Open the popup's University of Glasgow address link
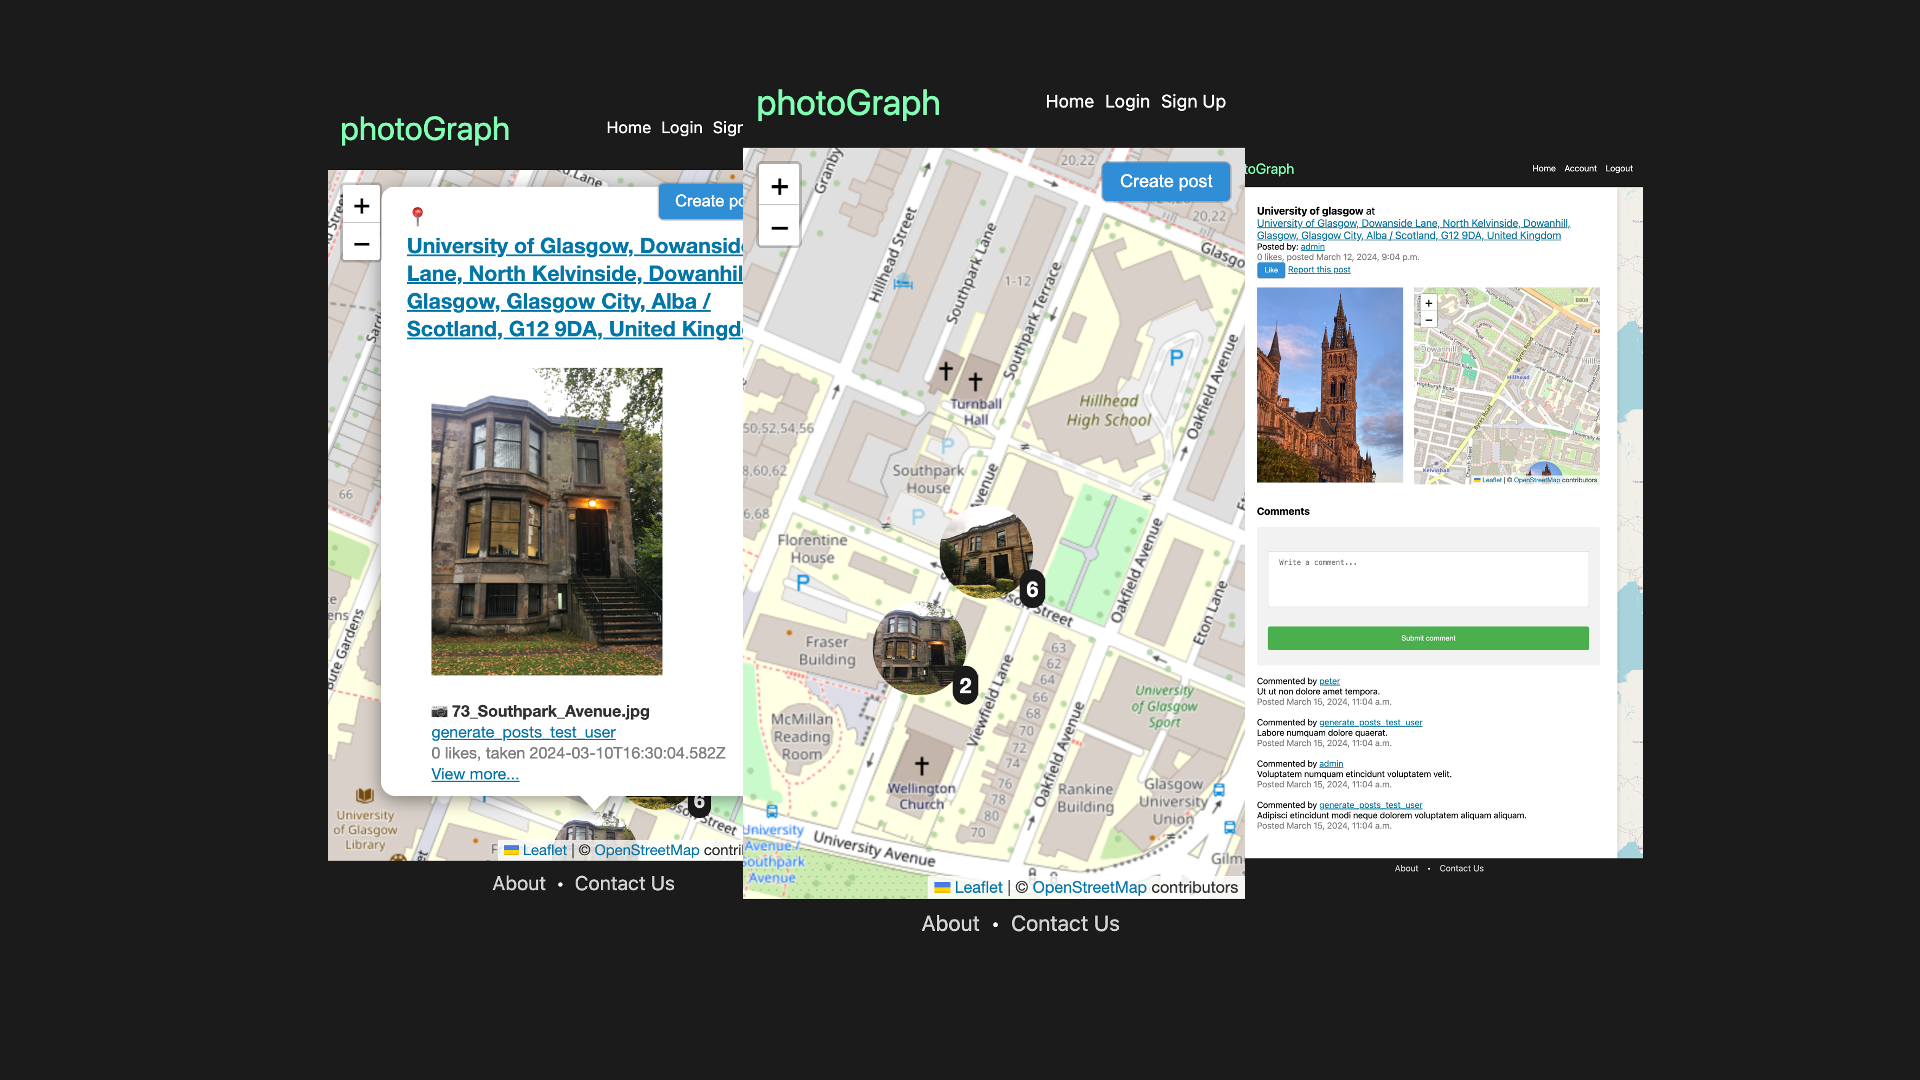The height and width of the screenshot is (1080, 1920). [575, 287]
